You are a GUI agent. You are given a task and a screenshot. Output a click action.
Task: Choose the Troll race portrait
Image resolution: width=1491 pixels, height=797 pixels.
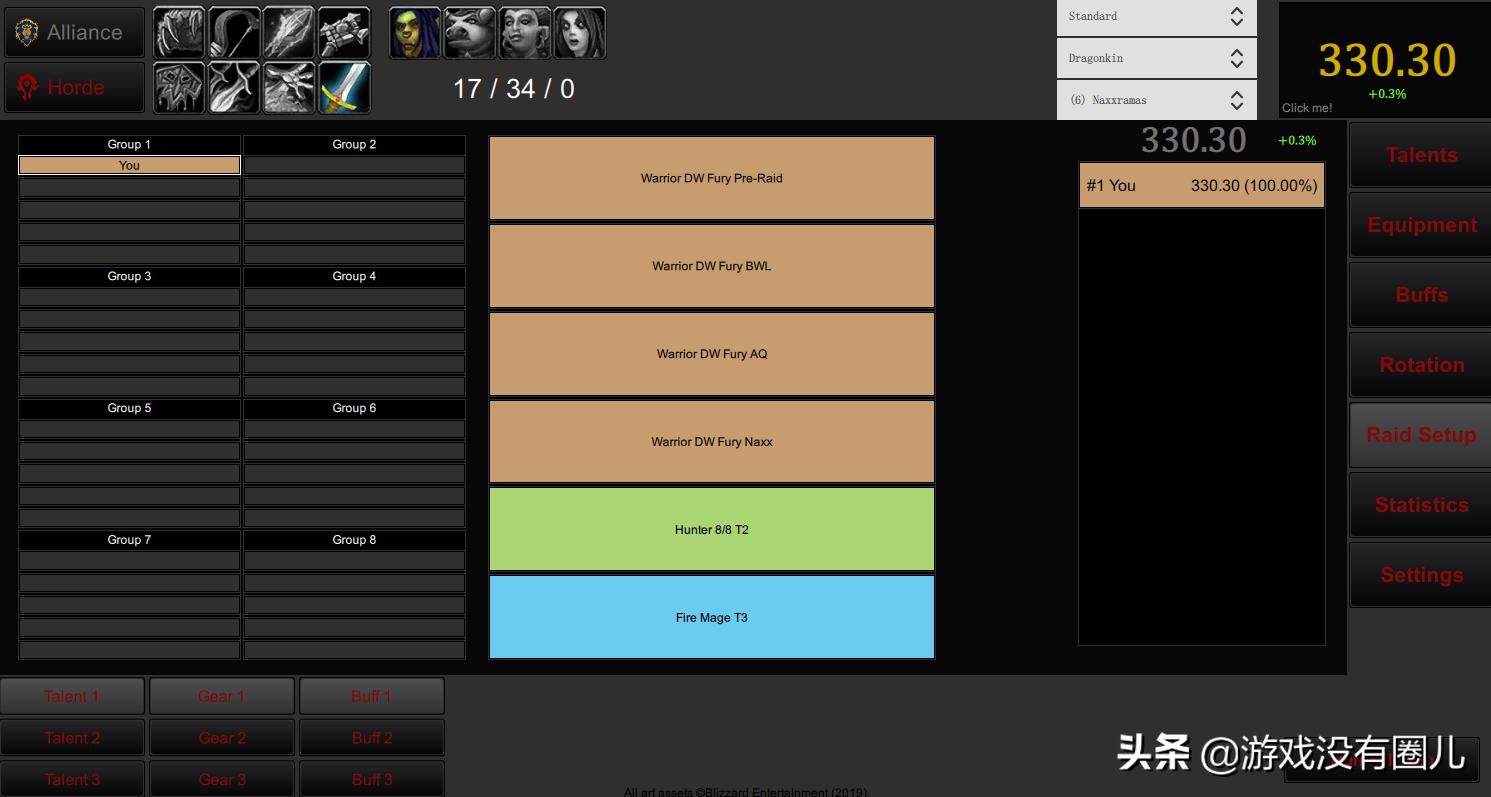click(x=524, y=33)
